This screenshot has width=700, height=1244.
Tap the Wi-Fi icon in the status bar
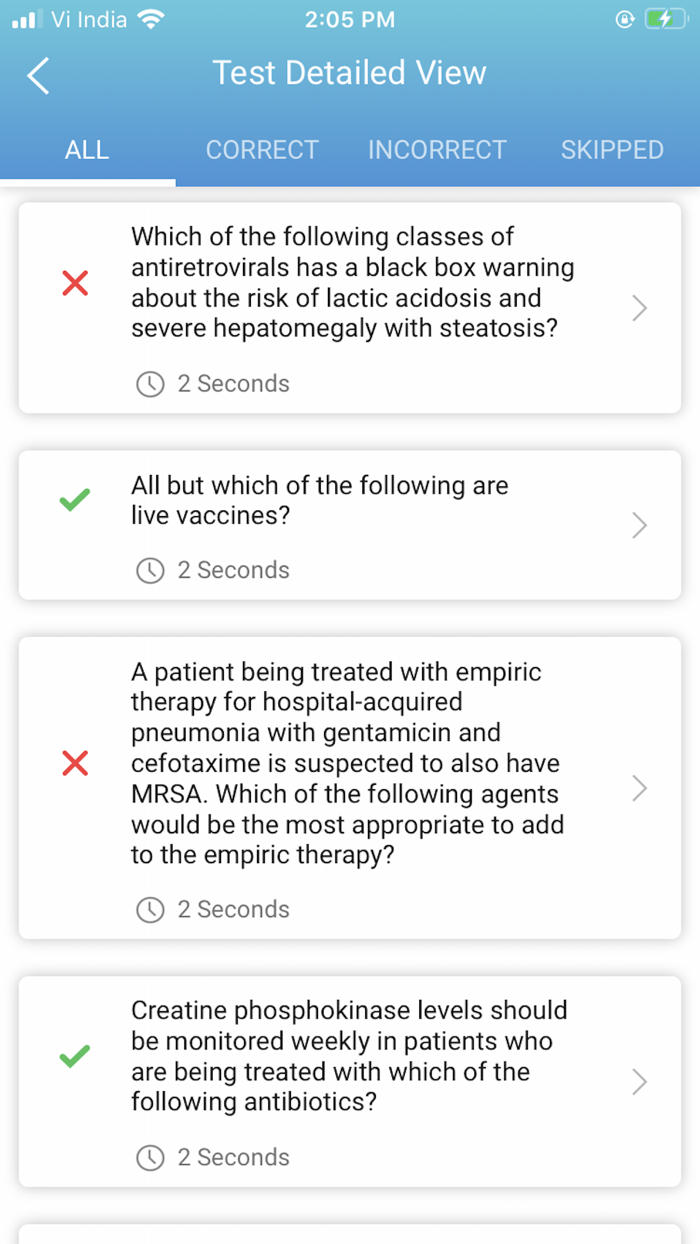pos(151,17)
